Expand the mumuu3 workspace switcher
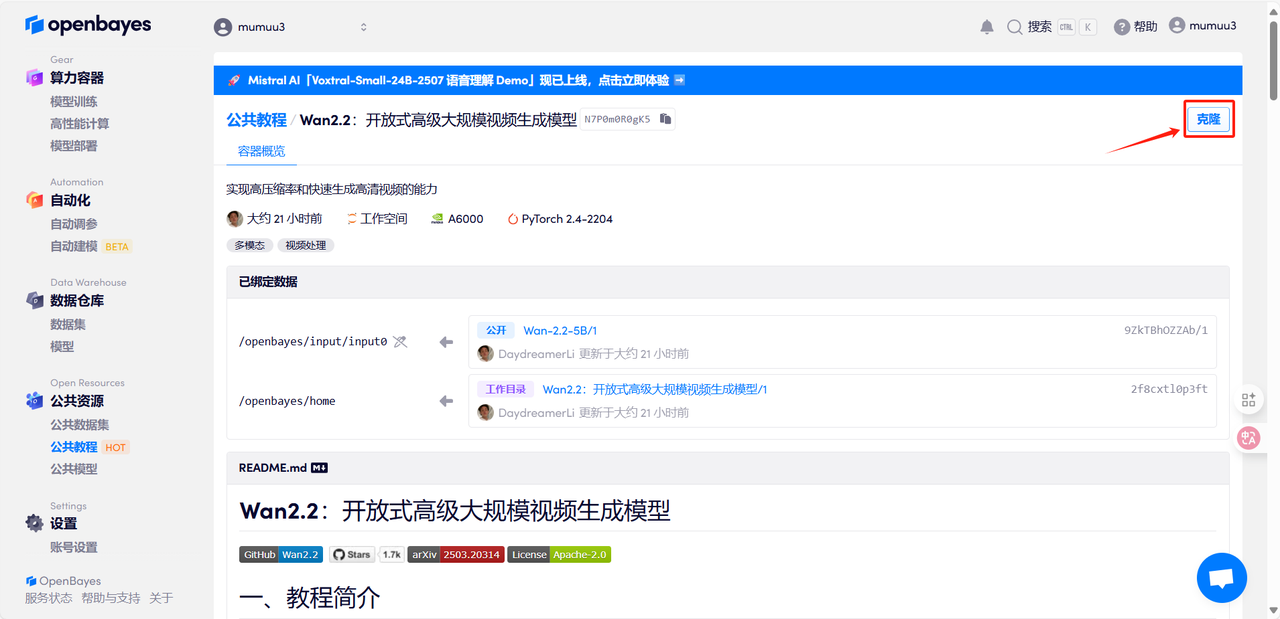Screen dimensions: 1280x619 tap(290, 27)
